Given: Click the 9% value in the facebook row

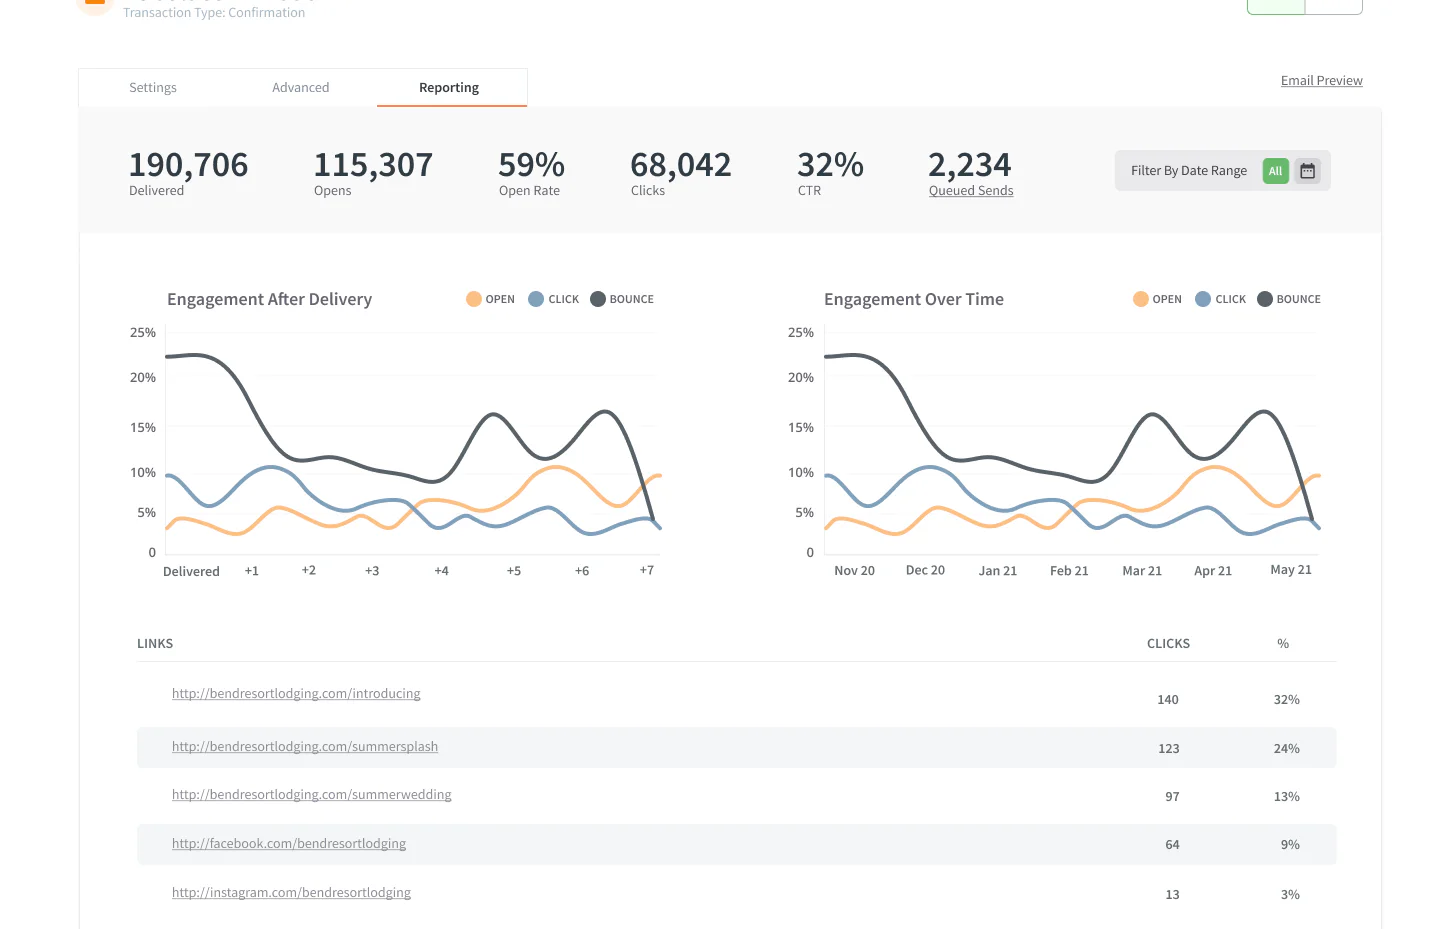Looking at the screenshot, I should 1290,845.
